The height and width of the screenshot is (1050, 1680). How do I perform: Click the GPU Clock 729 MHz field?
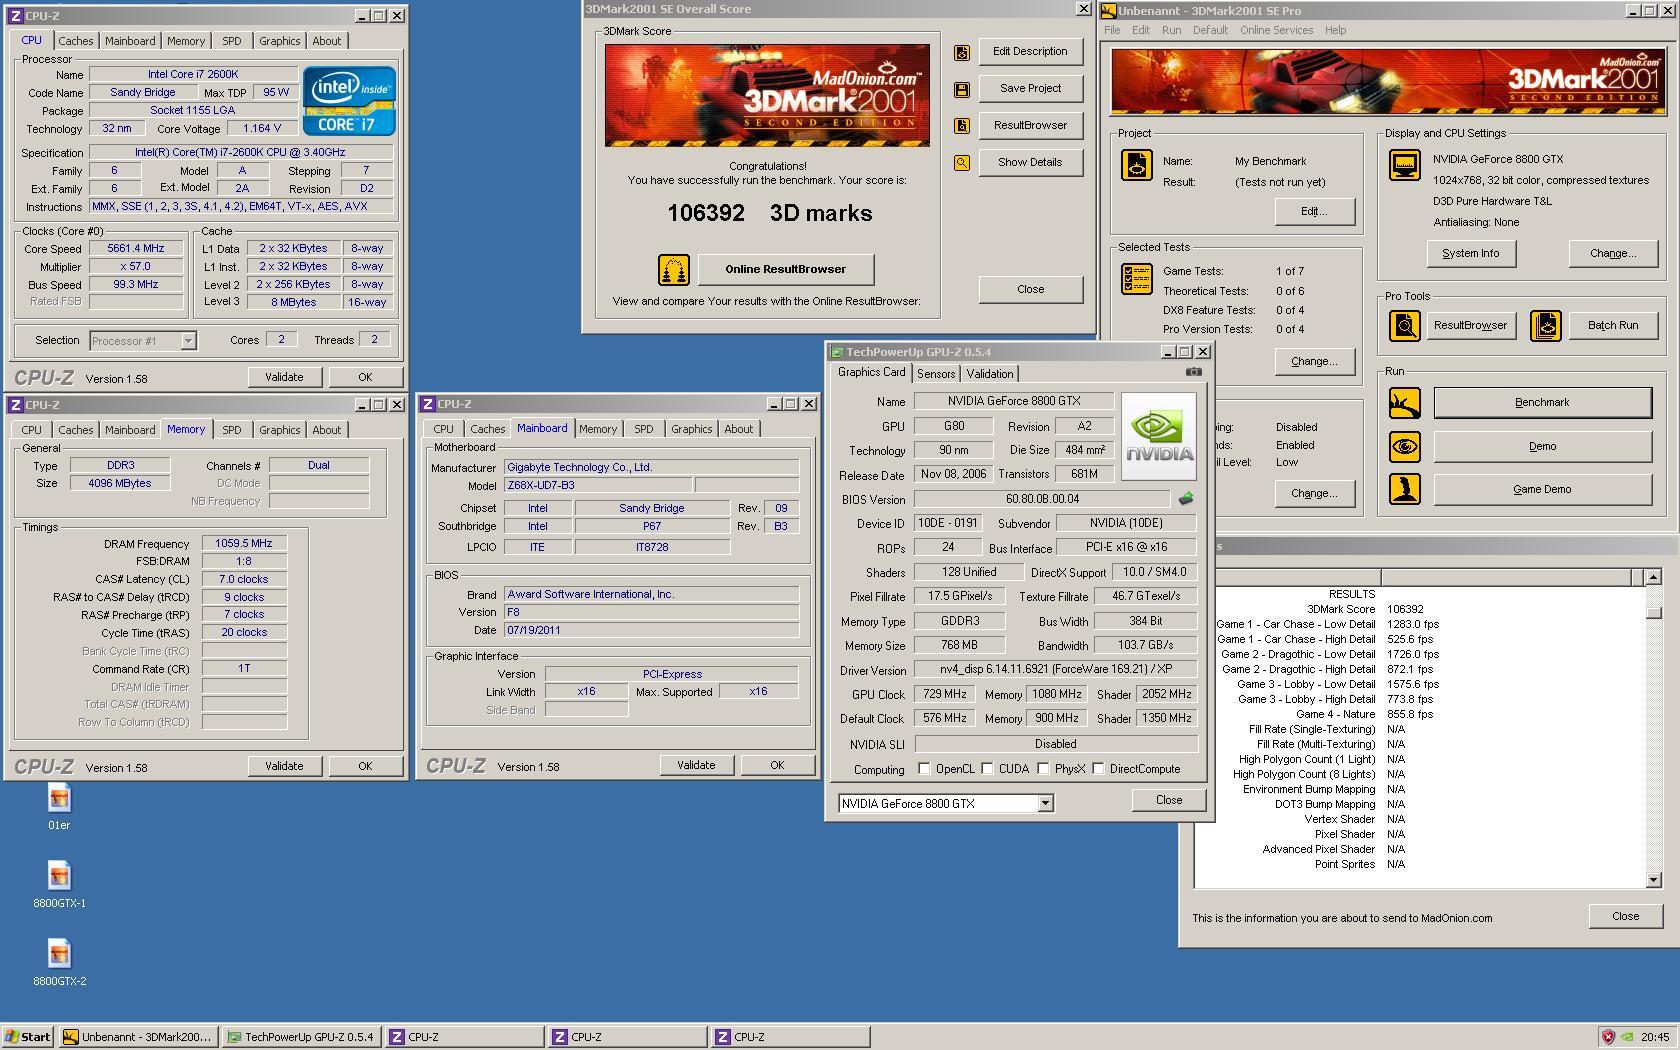tap(943, 695)
